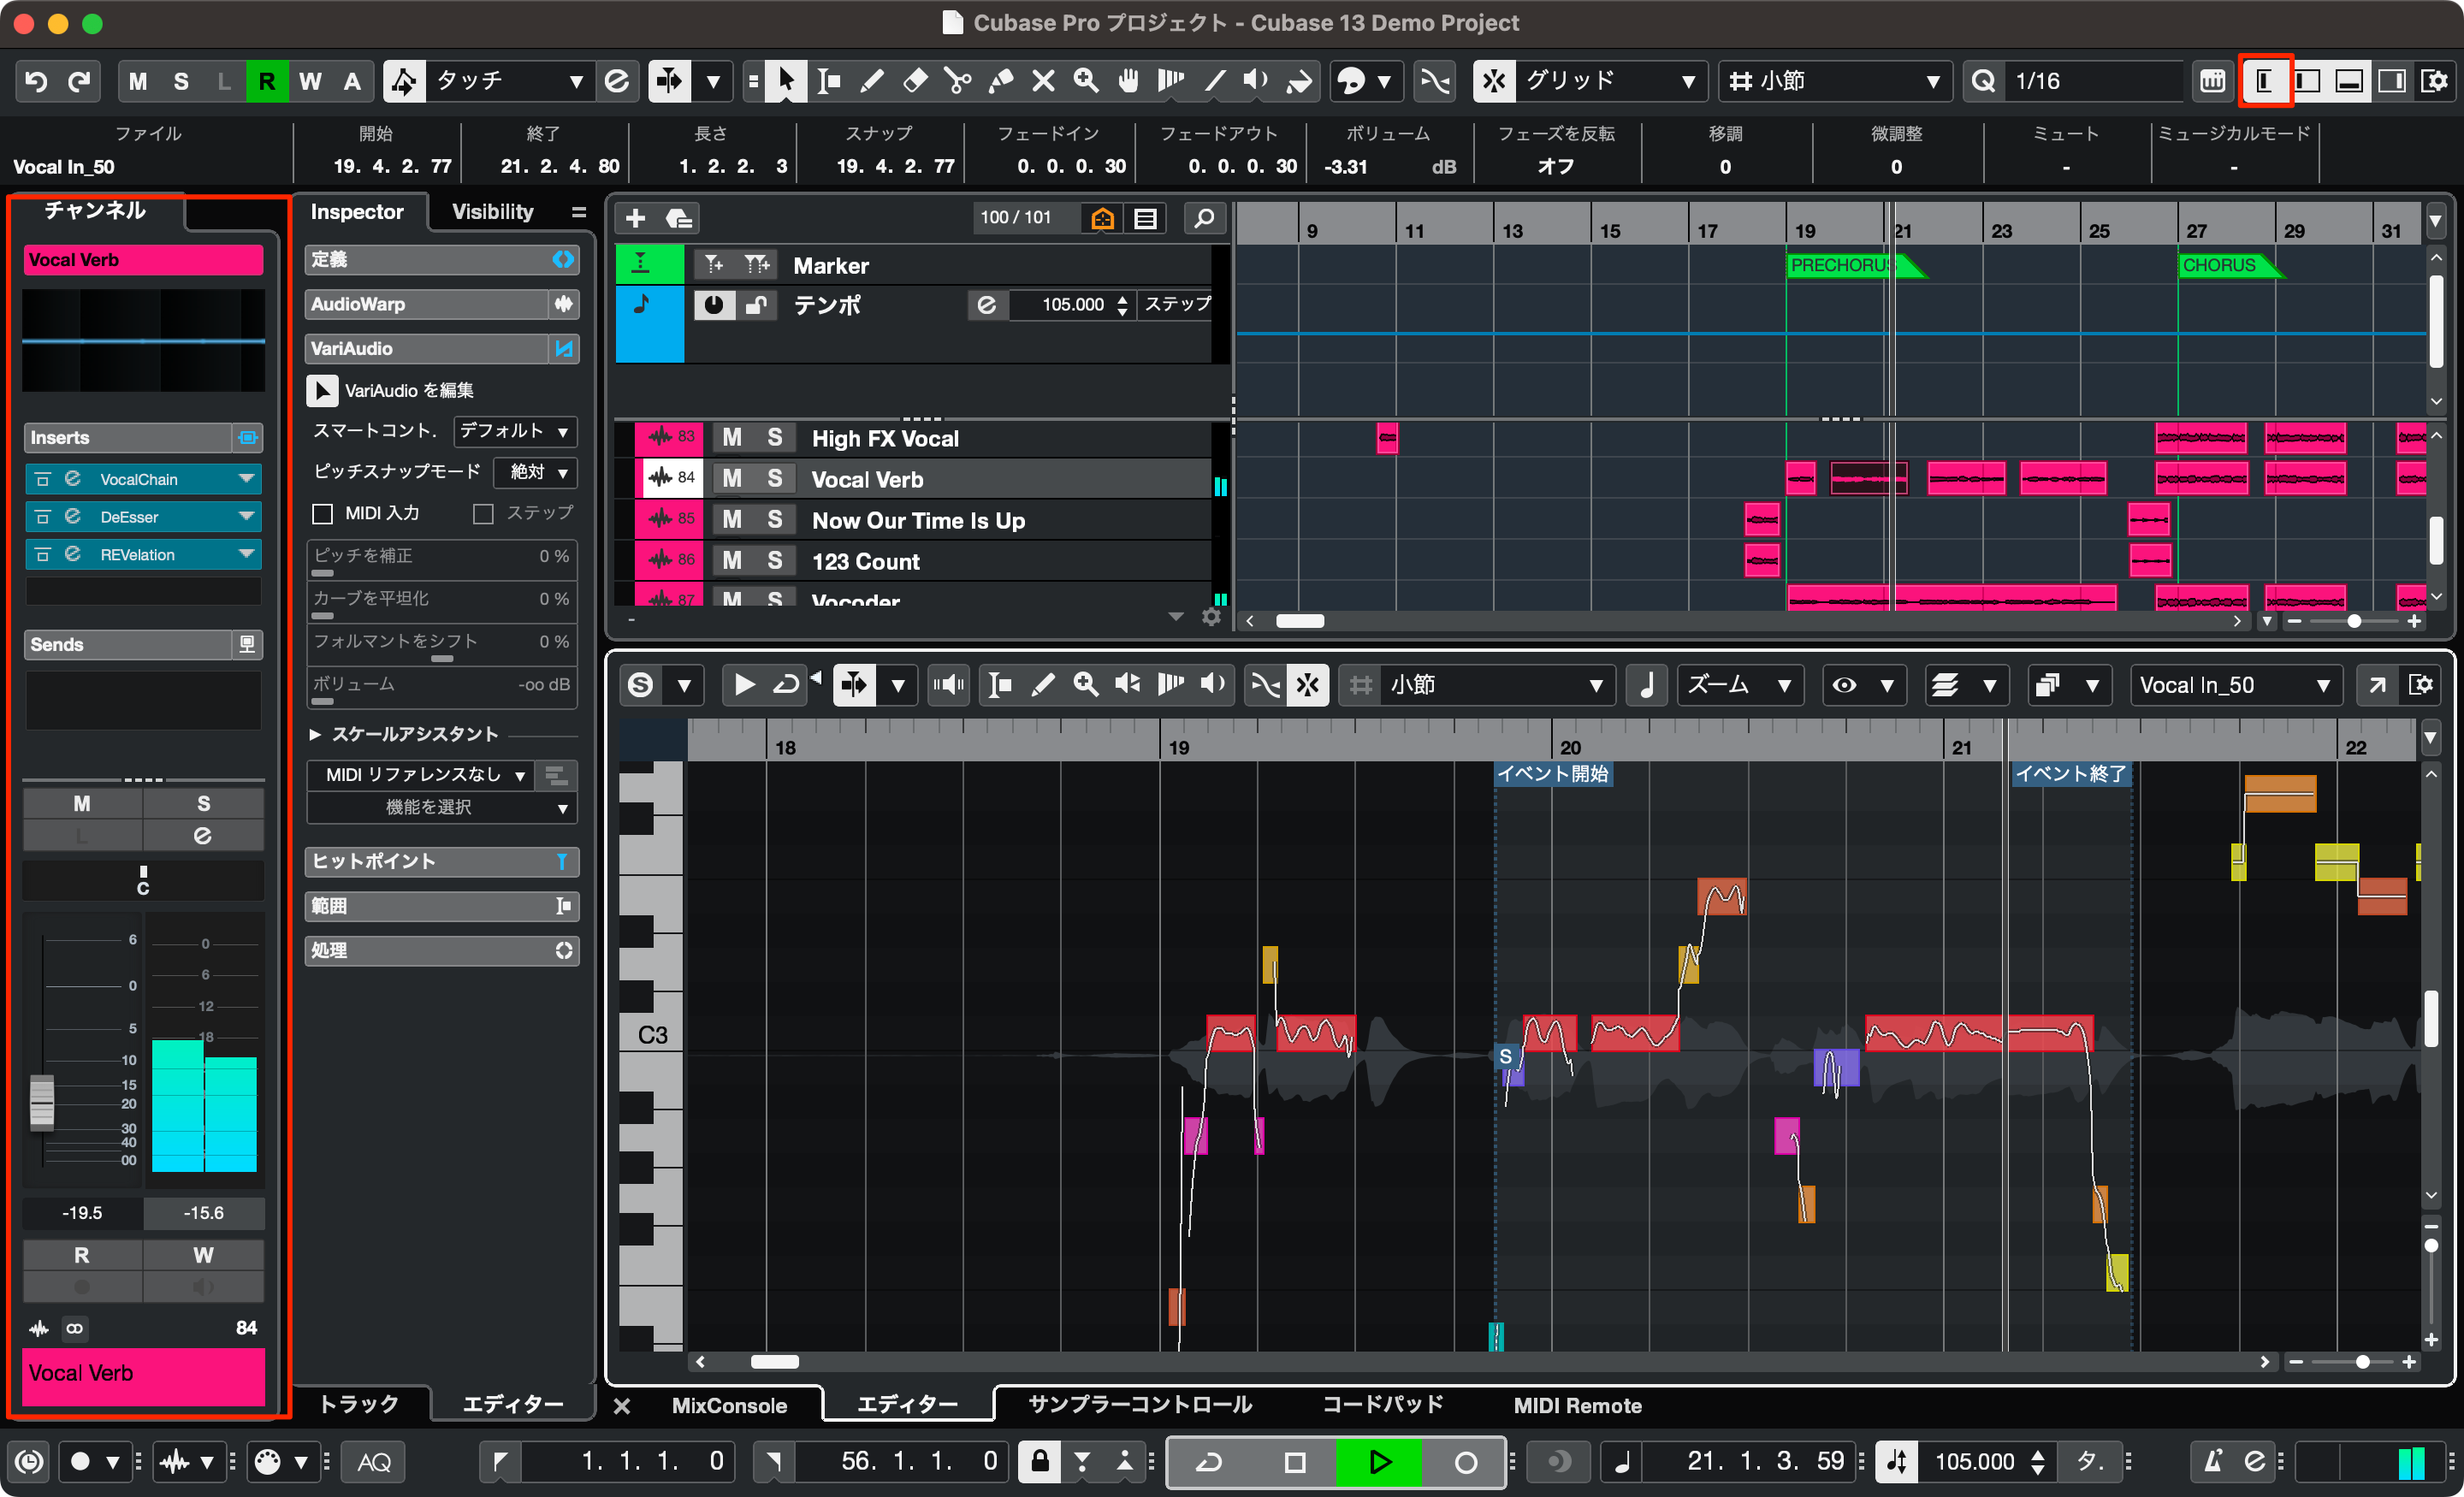Switch to the Visibility tab
This screenshot has width=2464, height=1497.
(x=492, y=211)
